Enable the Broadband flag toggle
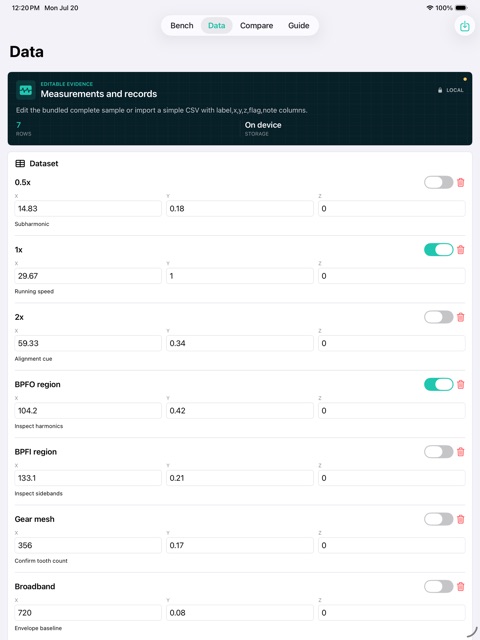Viewport: 480px width, 640px height. 438,587
